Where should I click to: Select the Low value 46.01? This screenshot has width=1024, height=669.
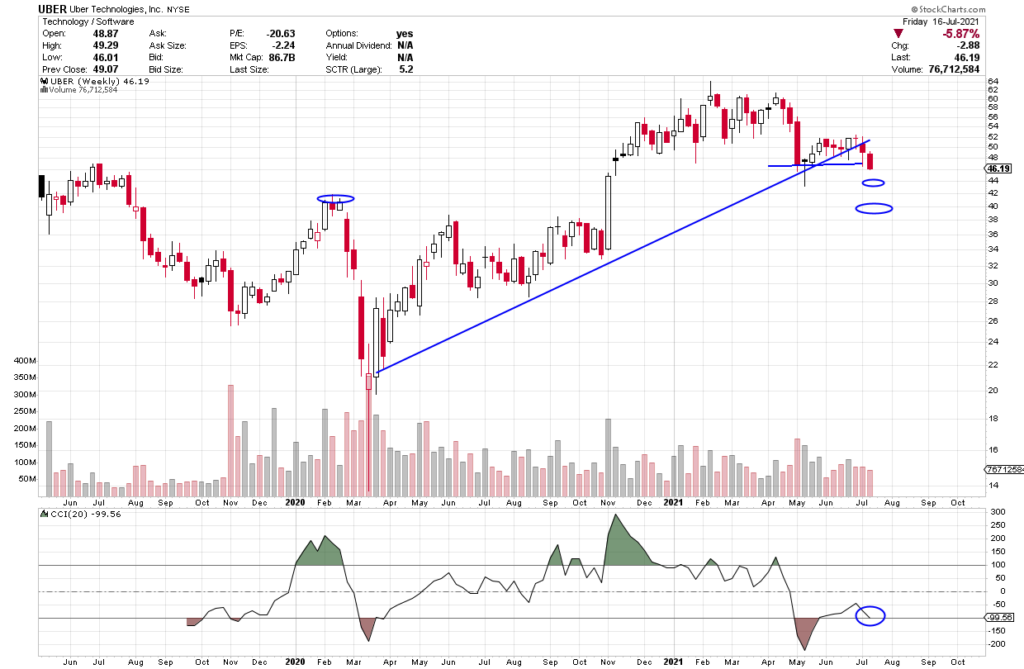(106, 57)
